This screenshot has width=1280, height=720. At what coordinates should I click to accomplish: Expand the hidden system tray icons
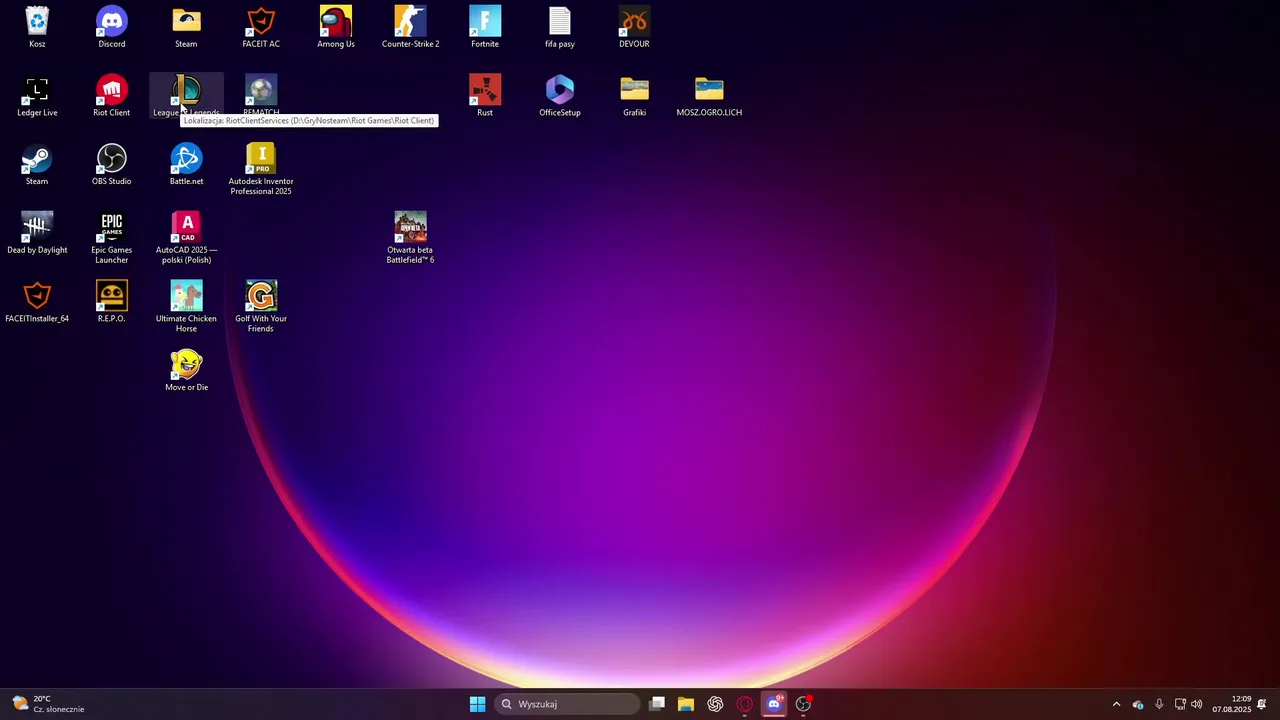pos(1116,704)
